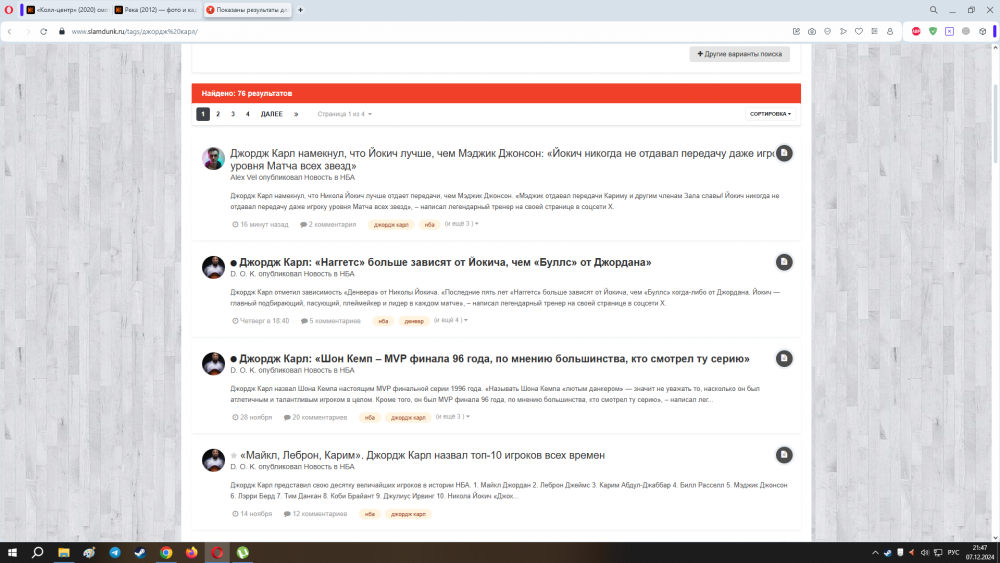Expand (и ещё 3) tags under Шон Кемп article
This screenshot has height=563, width=1000.
[x=452, y=416]
